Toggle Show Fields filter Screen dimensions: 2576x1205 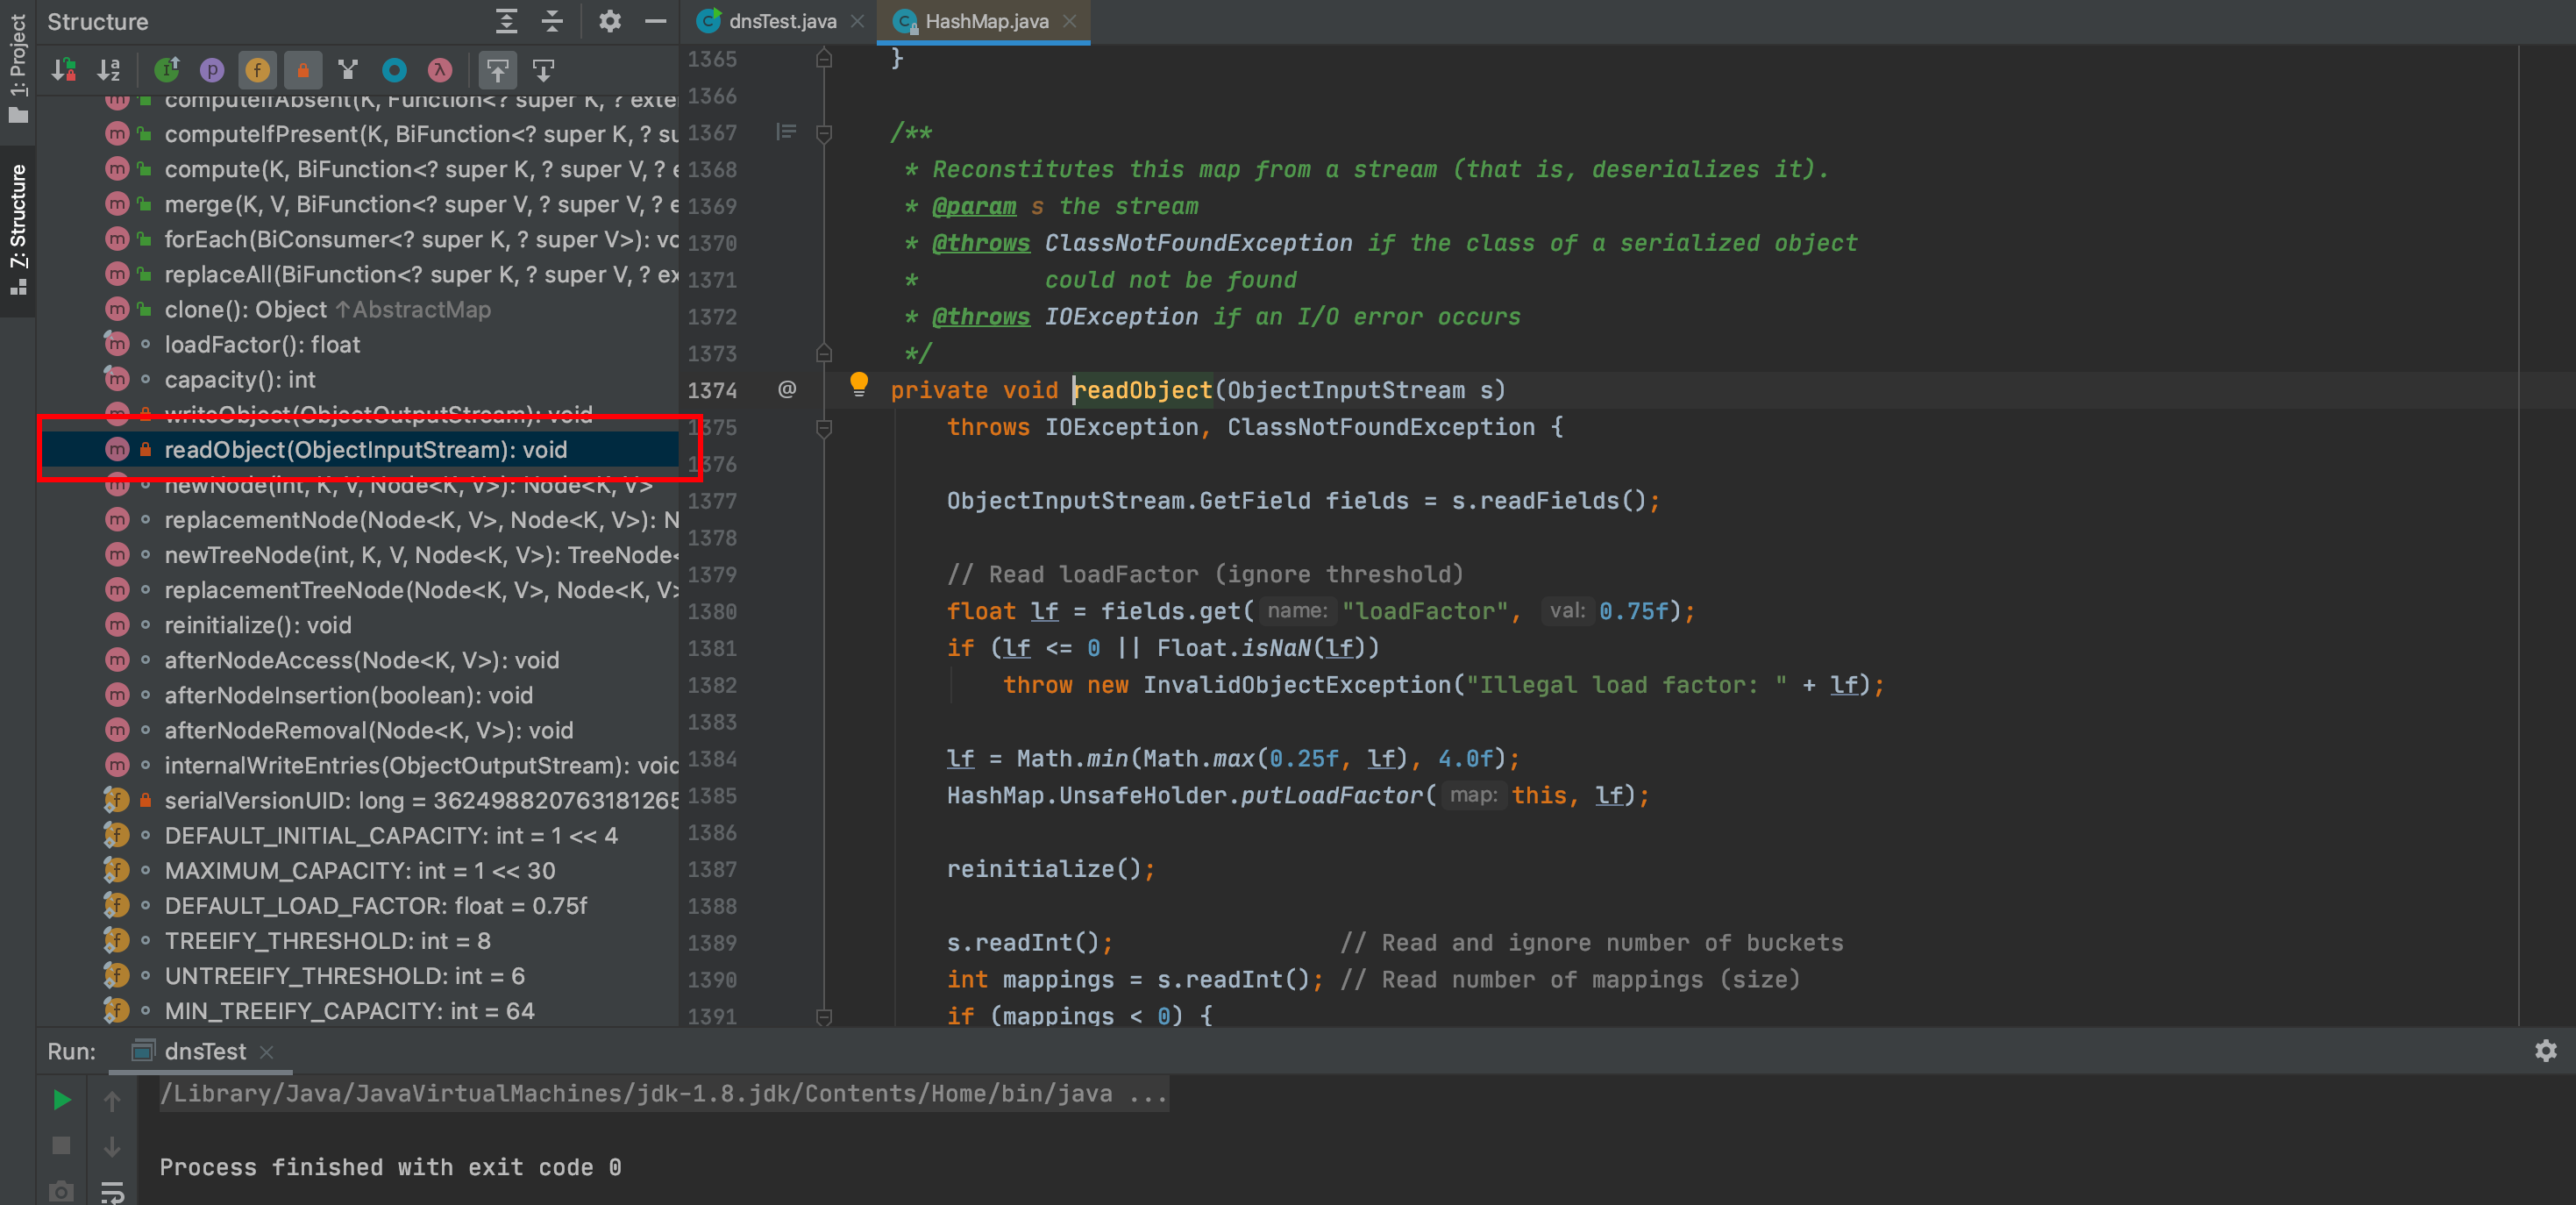pos(257,70)
